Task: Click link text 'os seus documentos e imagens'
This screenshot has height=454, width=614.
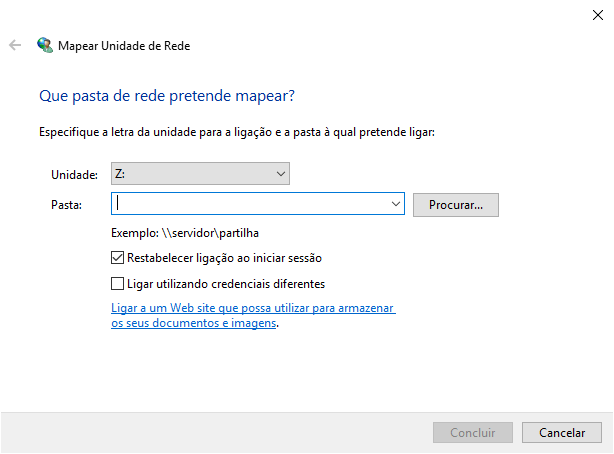Action: (x=193, y=323)
